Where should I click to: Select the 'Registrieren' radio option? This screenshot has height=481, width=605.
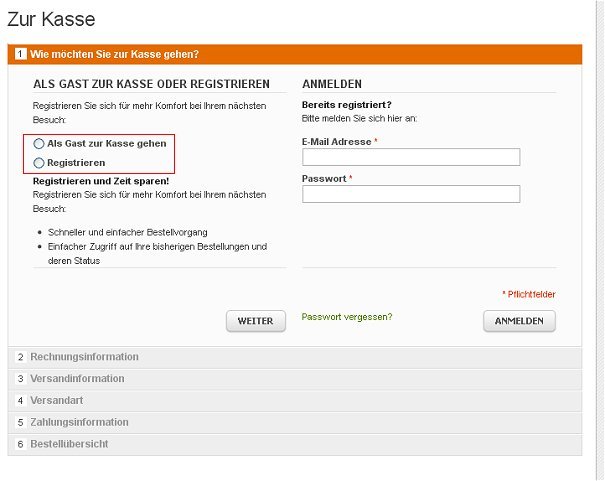click(39, 162)
